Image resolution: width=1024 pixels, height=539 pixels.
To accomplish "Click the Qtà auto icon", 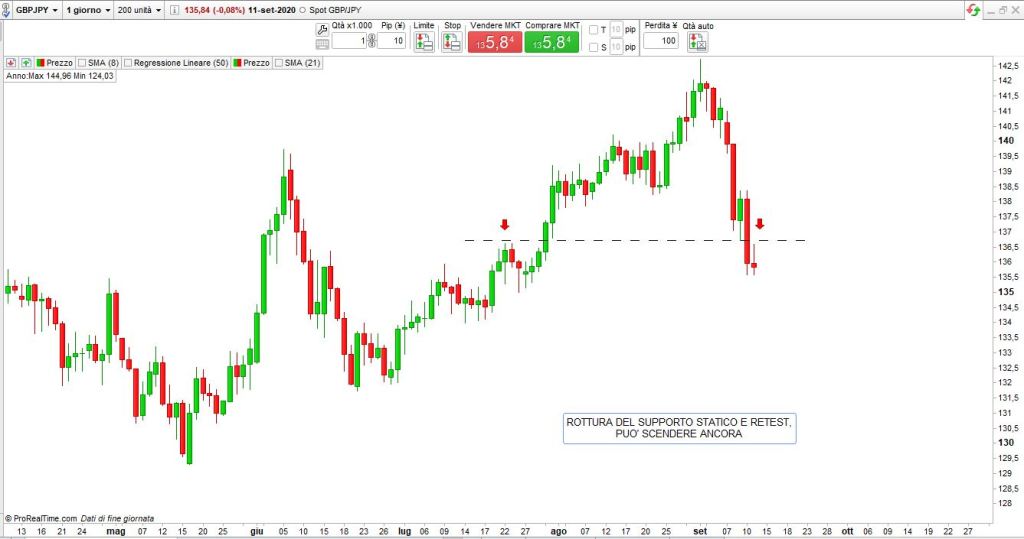I will [697, 42].
